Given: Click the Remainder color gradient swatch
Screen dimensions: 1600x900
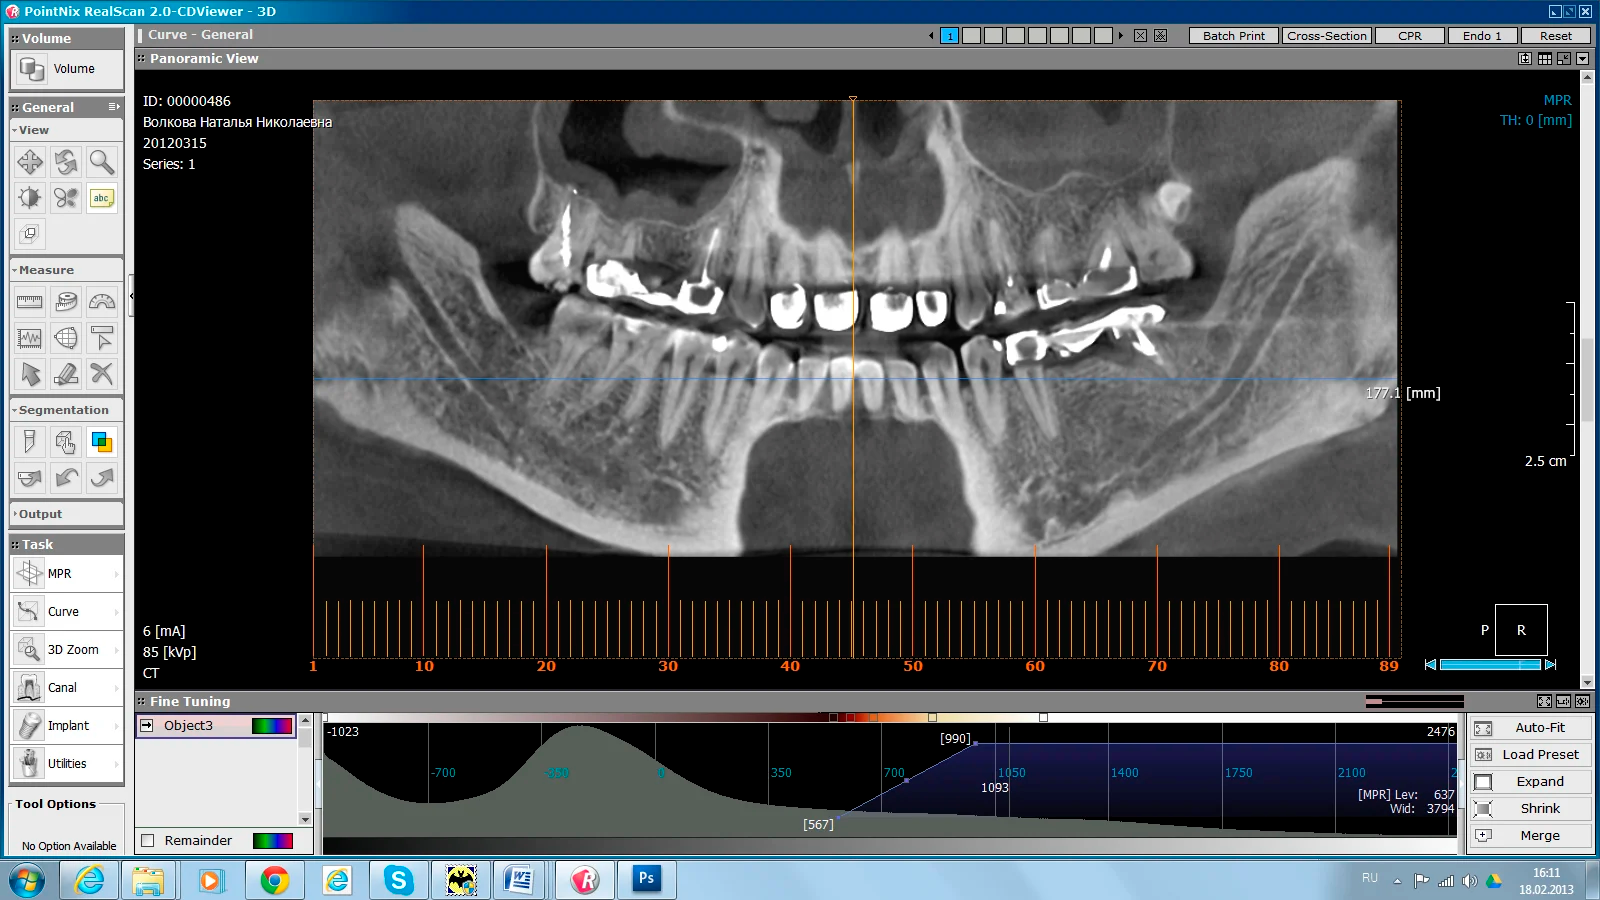Looking at the screenshot, I should pos(273,840).
